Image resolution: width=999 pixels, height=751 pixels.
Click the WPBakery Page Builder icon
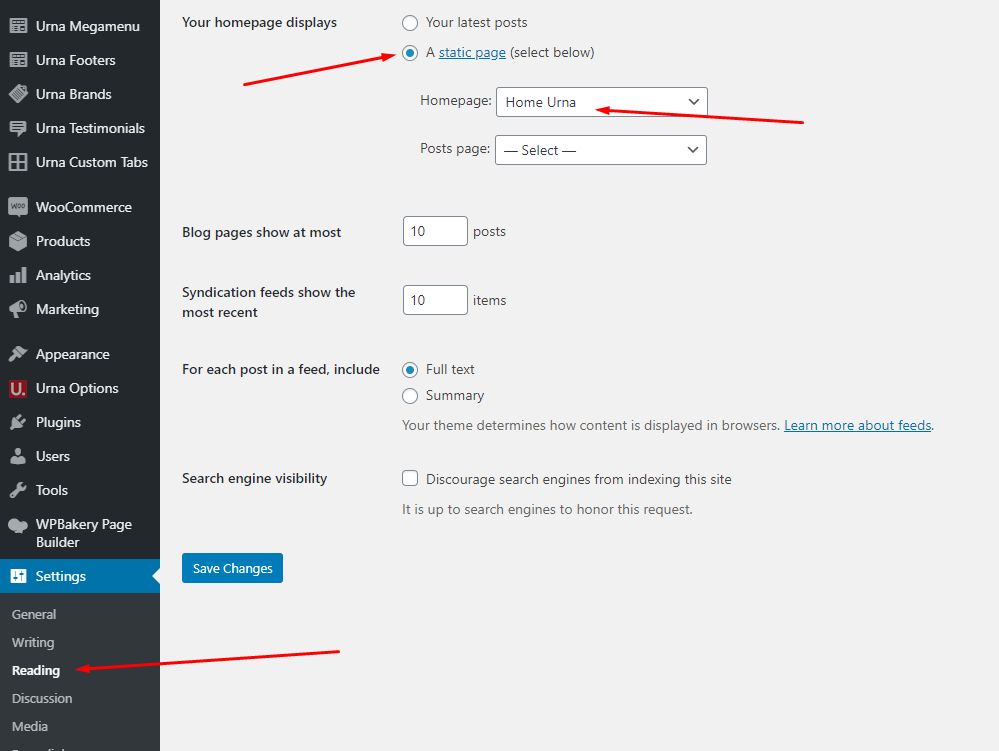(x=18, y=526)
